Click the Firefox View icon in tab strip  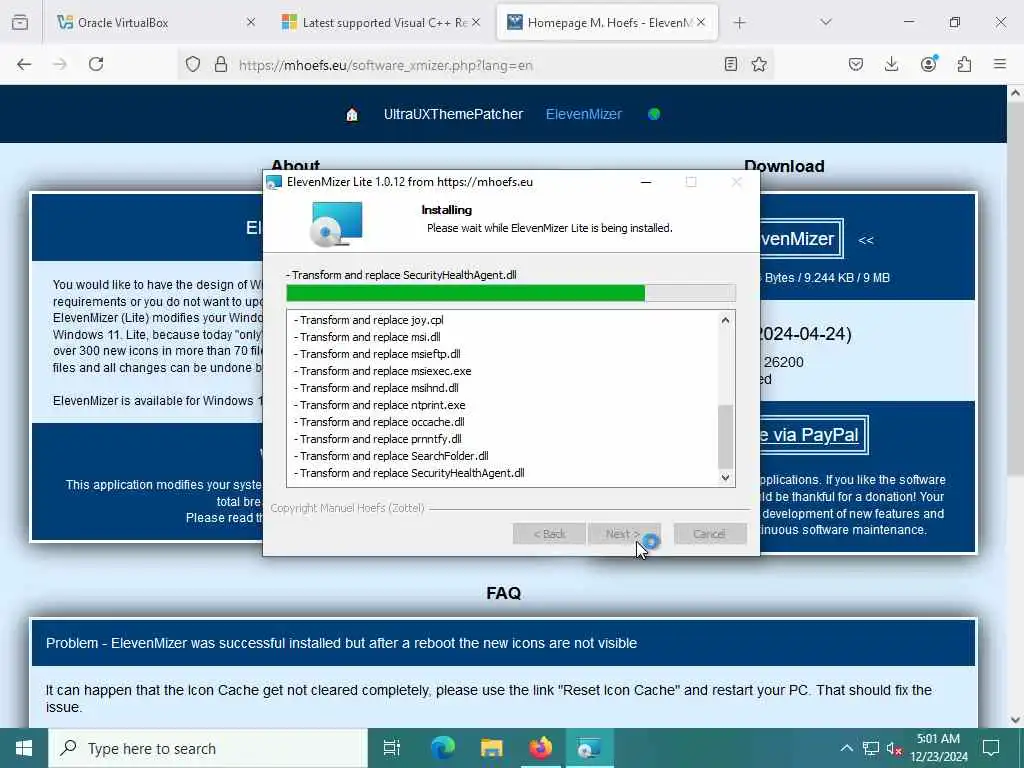(20, 23)
